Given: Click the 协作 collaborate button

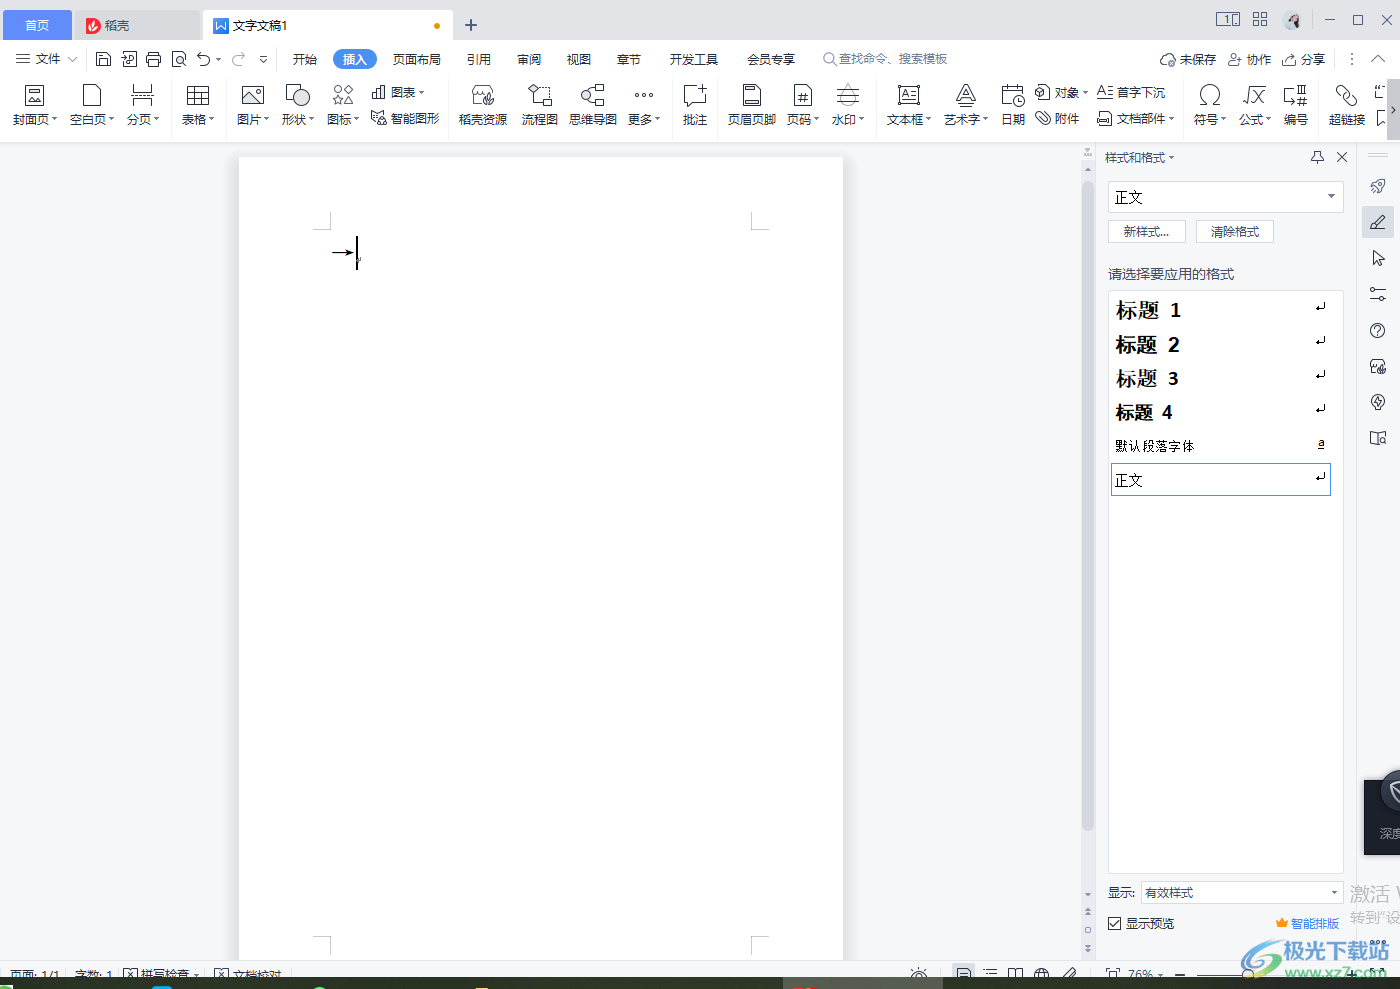Looking at the screenshot, I should tap(1249, 59).
